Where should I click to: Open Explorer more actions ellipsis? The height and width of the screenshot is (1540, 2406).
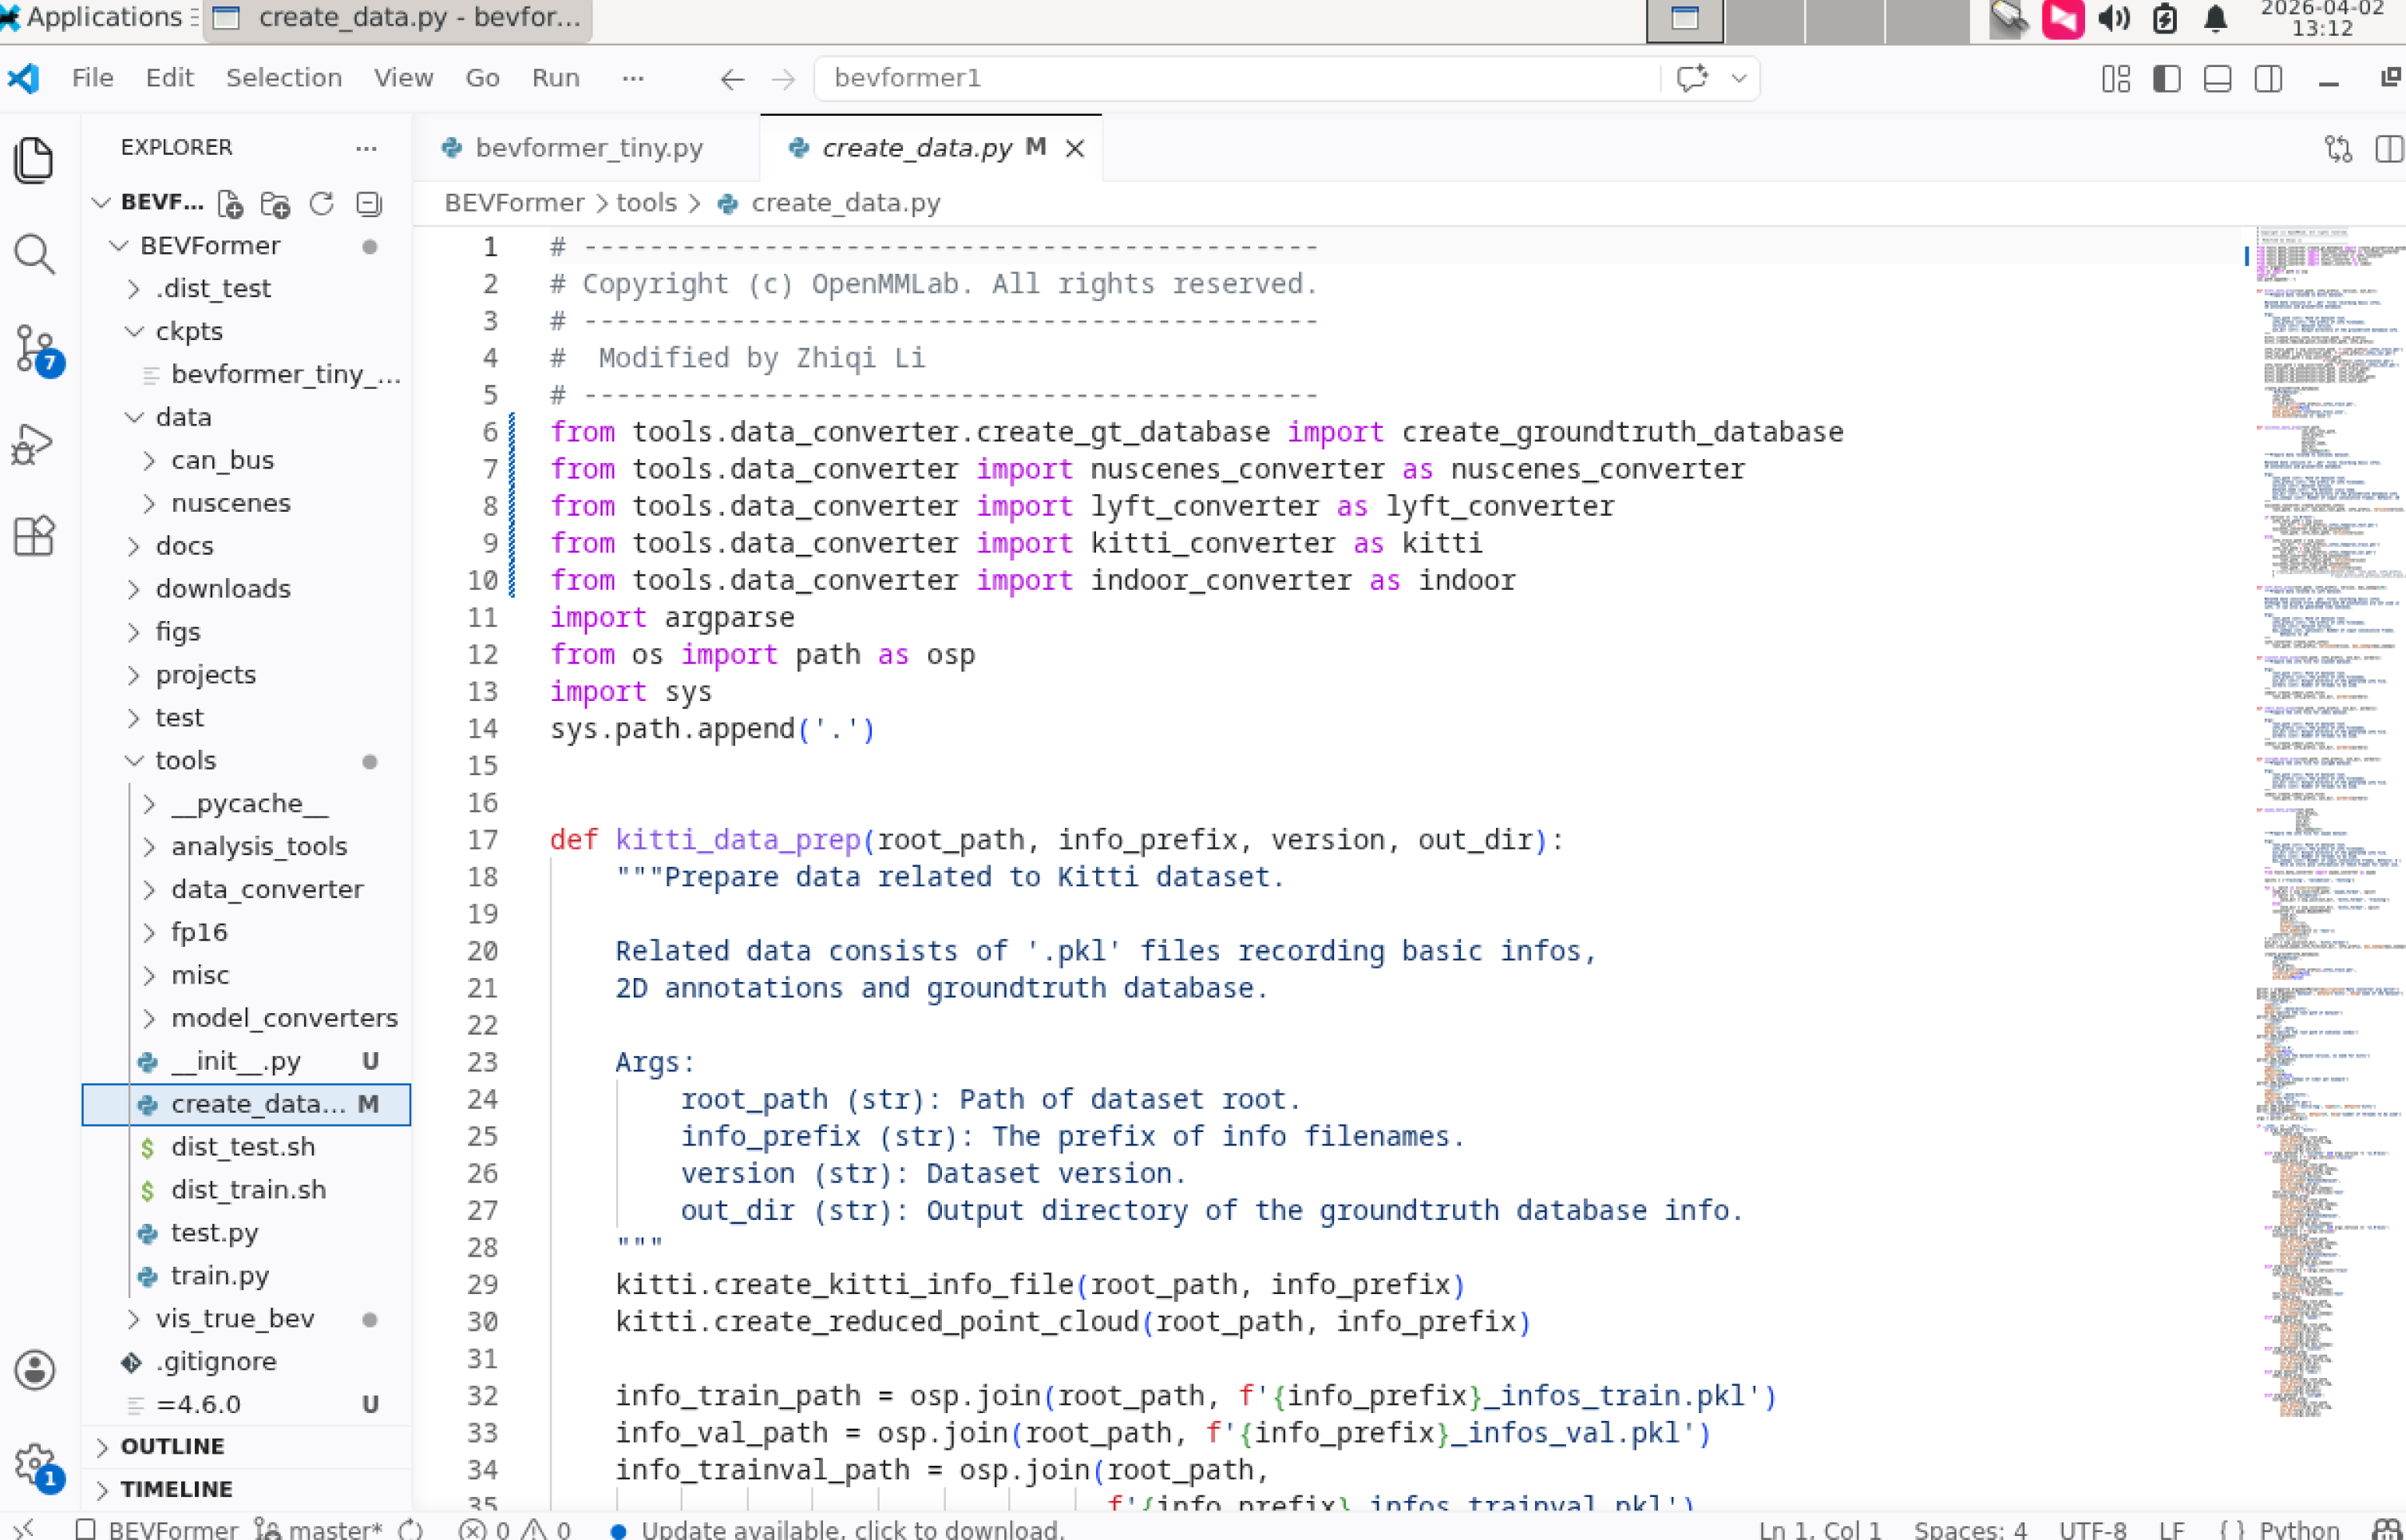click(367, 148)
